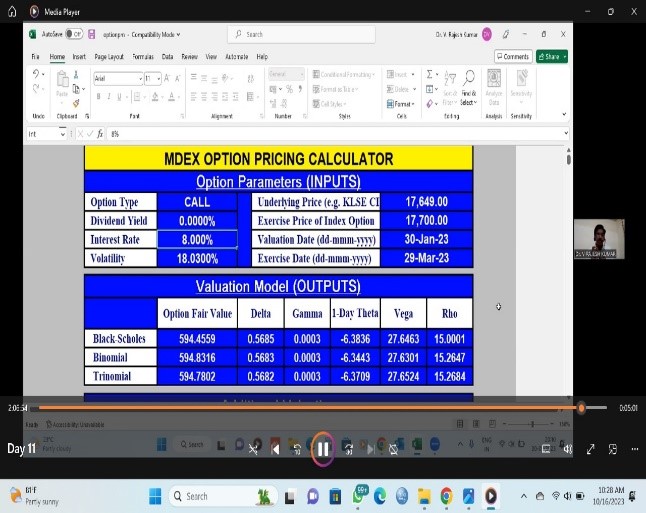Open Media Player more options menu
Screen dimensions: 646x513
coord(635,449)
